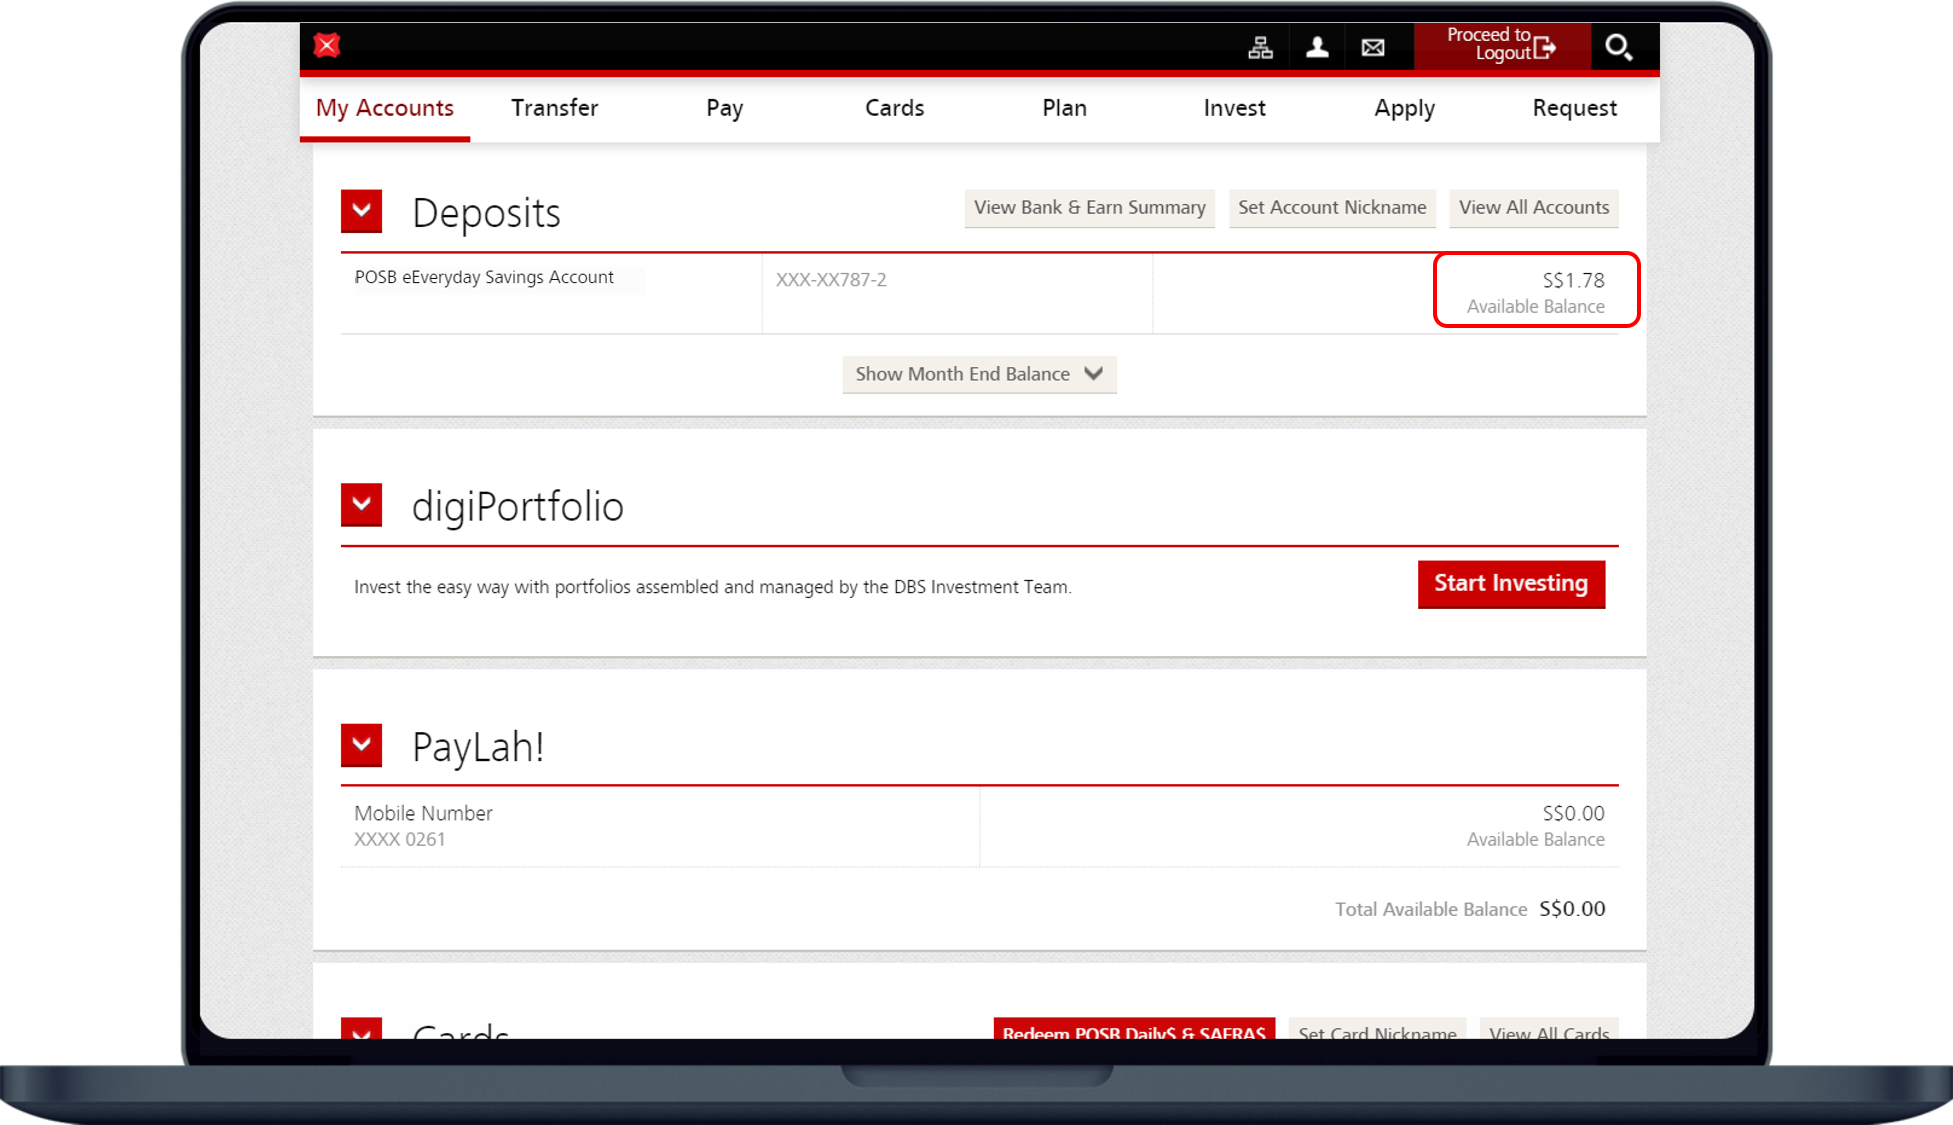Open the Request menu
This screenshot has height=1125, width=1953.
pyautogui.click(x=1575, y=108)
